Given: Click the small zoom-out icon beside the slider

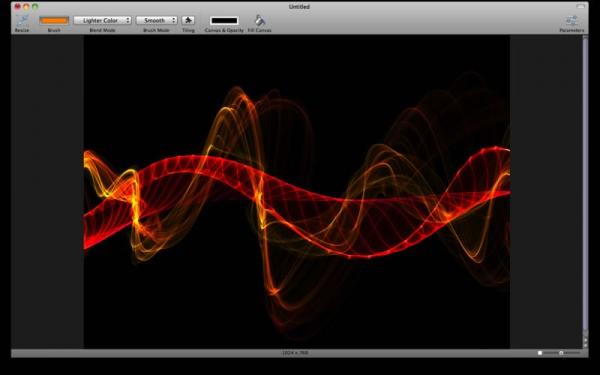Looking at the screenshot, I should (x=540, y=353).
